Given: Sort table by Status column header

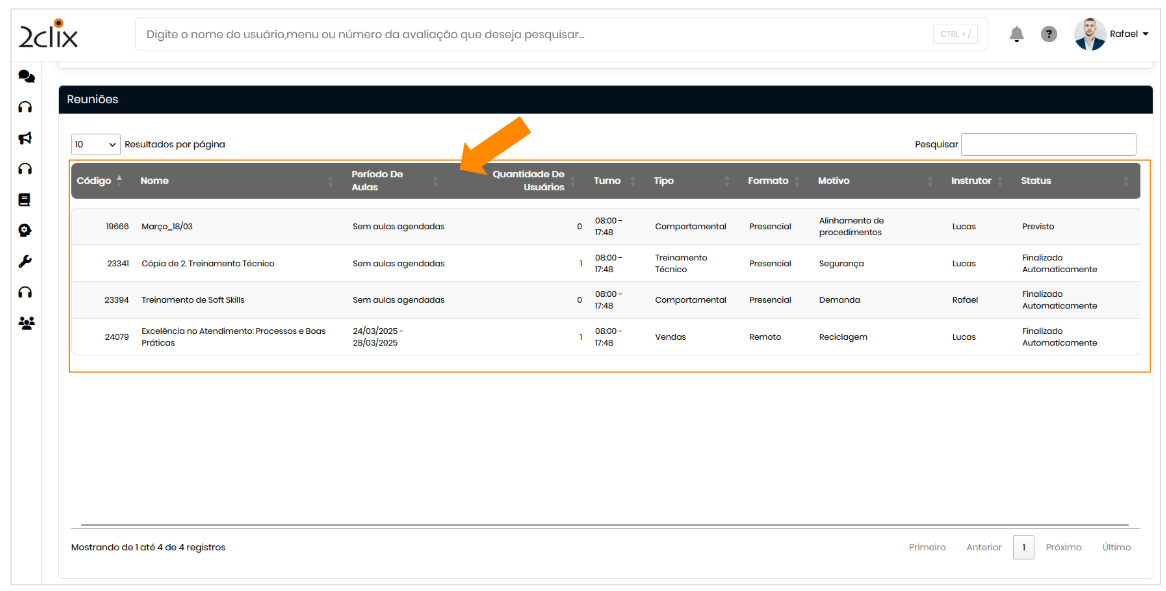Looking at the screenshot, I should click(1036, 181).
